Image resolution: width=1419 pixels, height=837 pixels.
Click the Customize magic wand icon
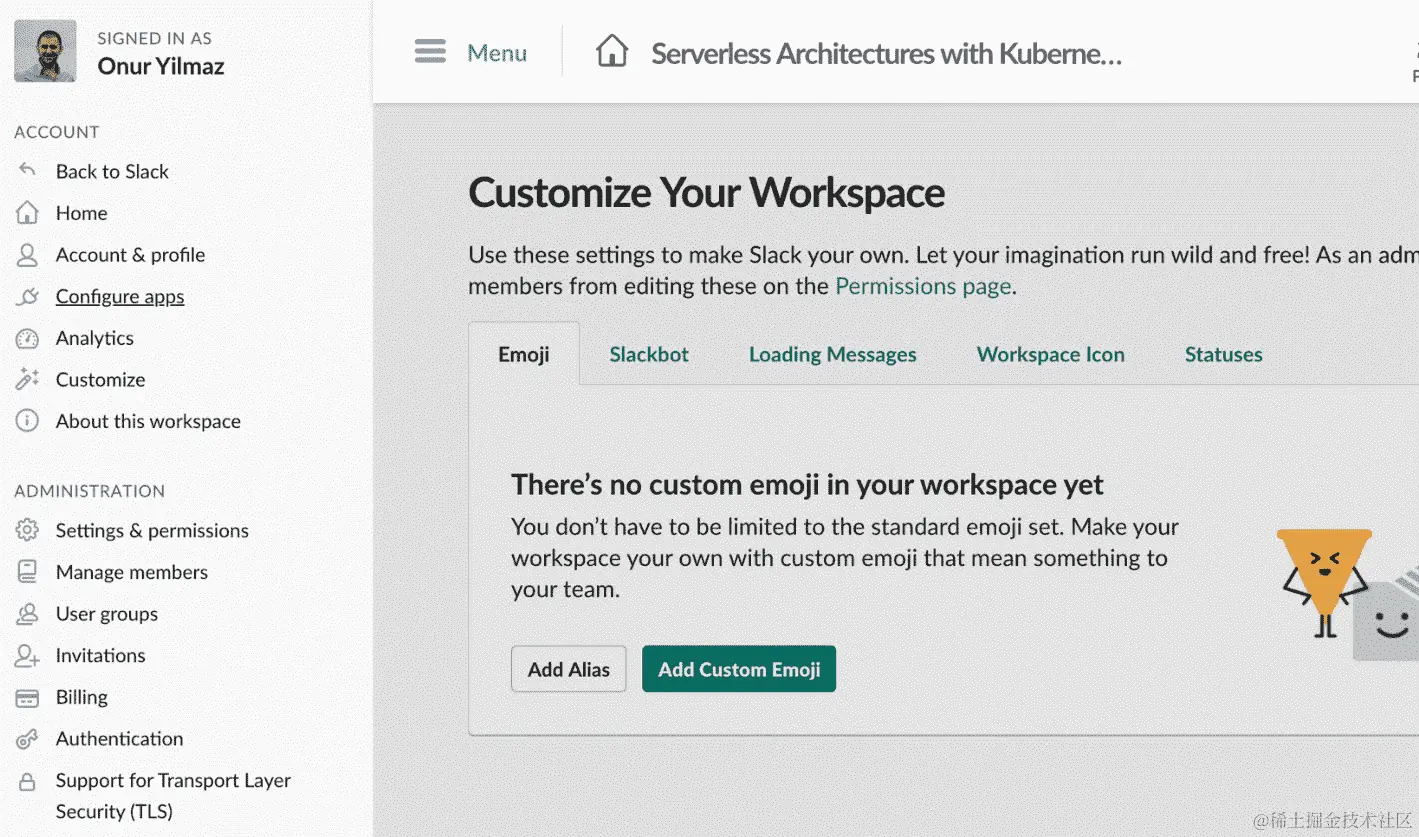(x=27, y=380)
